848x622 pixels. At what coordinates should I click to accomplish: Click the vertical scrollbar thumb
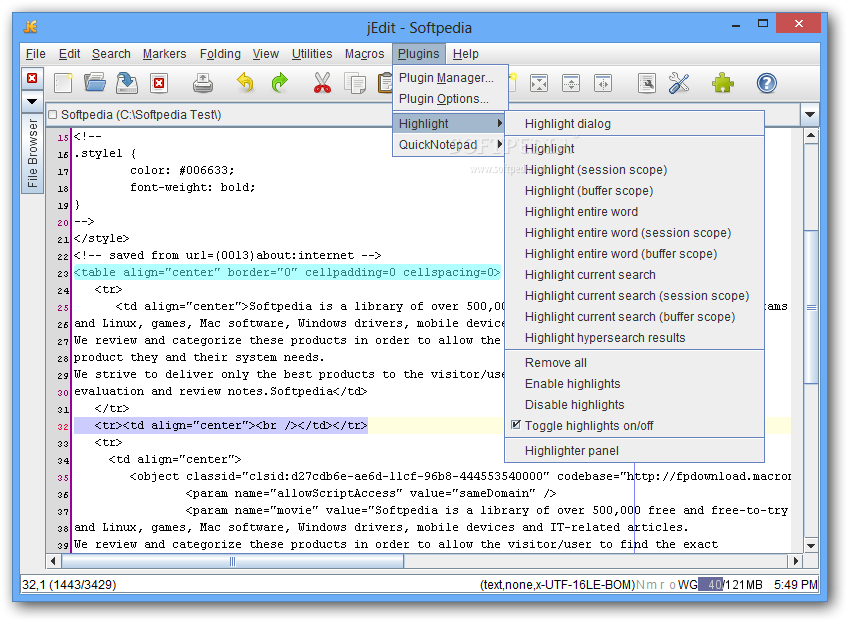point(811,307)
